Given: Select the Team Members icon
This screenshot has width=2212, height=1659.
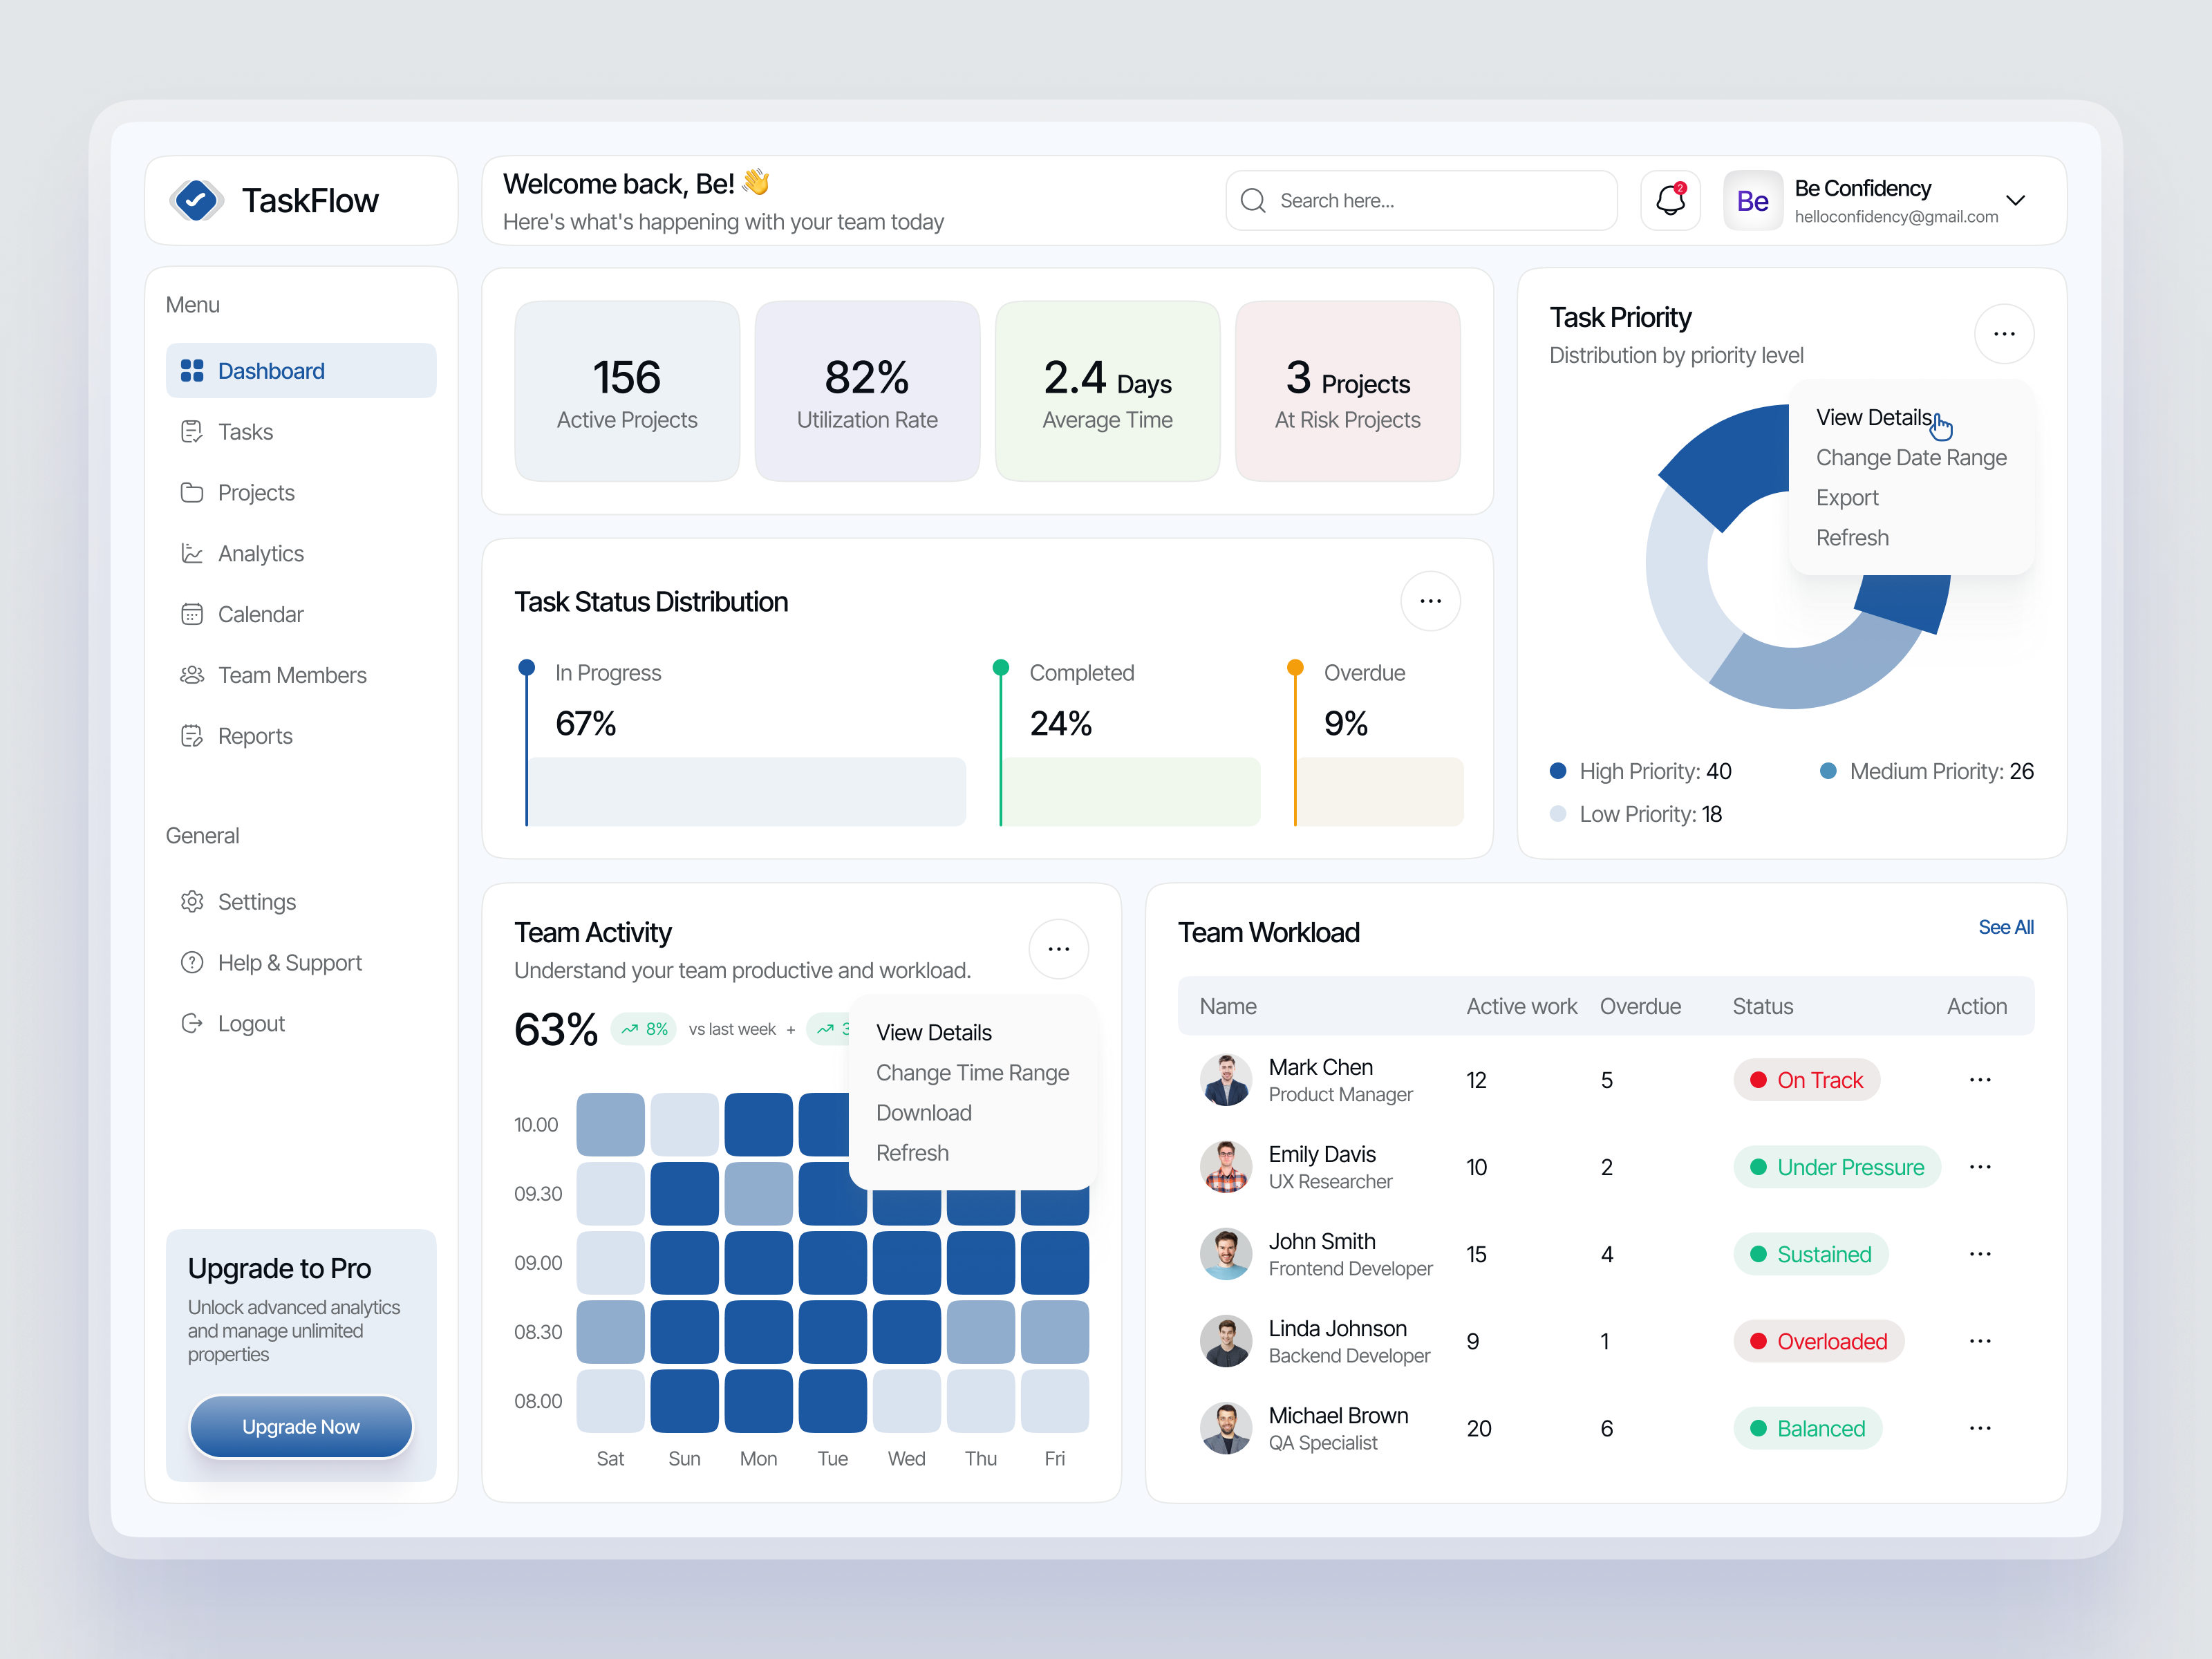Looking at the screenshot, I should 193,675.
